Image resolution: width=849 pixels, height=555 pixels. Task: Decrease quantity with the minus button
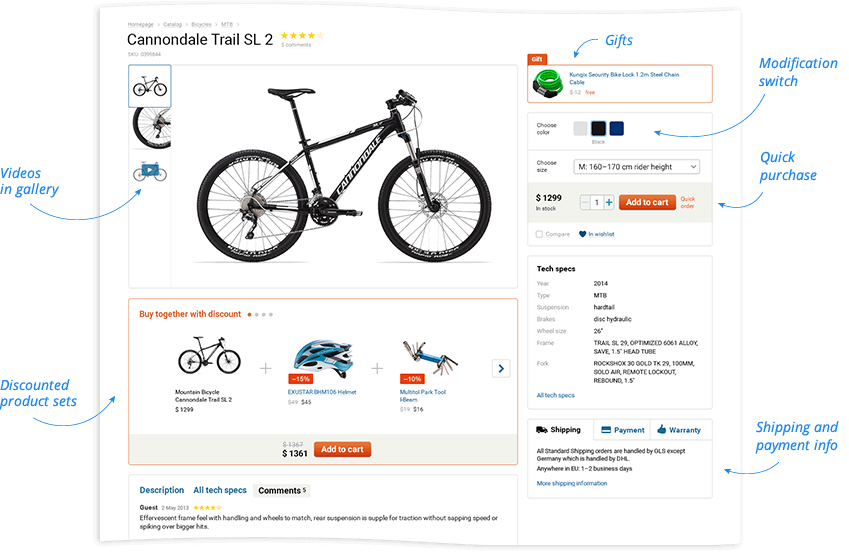(x=586, y=202)
